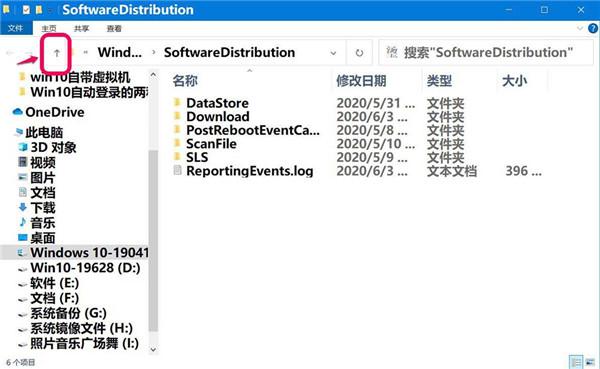The width and height of the screenshot is (600, 369).
Task: Sort by the 类型 column header
Action: [x=439, y=81]
